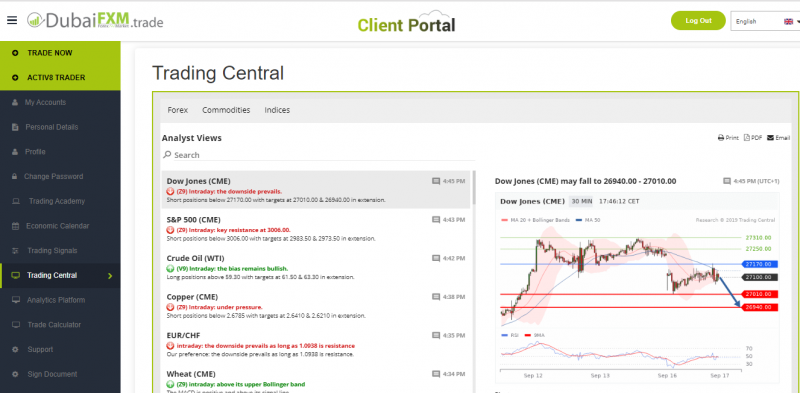Viewport: 800px width, 393px height.
Task: Open the Economic Calendar sidebar icon
Action: (15, 226)
